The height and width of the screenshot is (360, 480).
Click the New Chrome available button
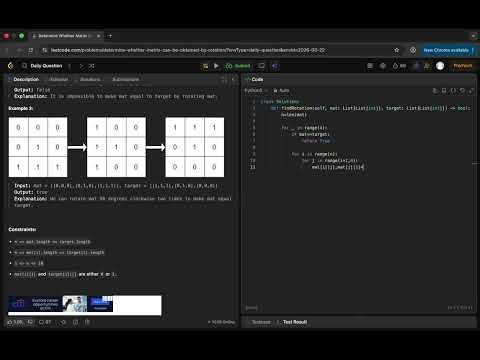pos(449,50)
